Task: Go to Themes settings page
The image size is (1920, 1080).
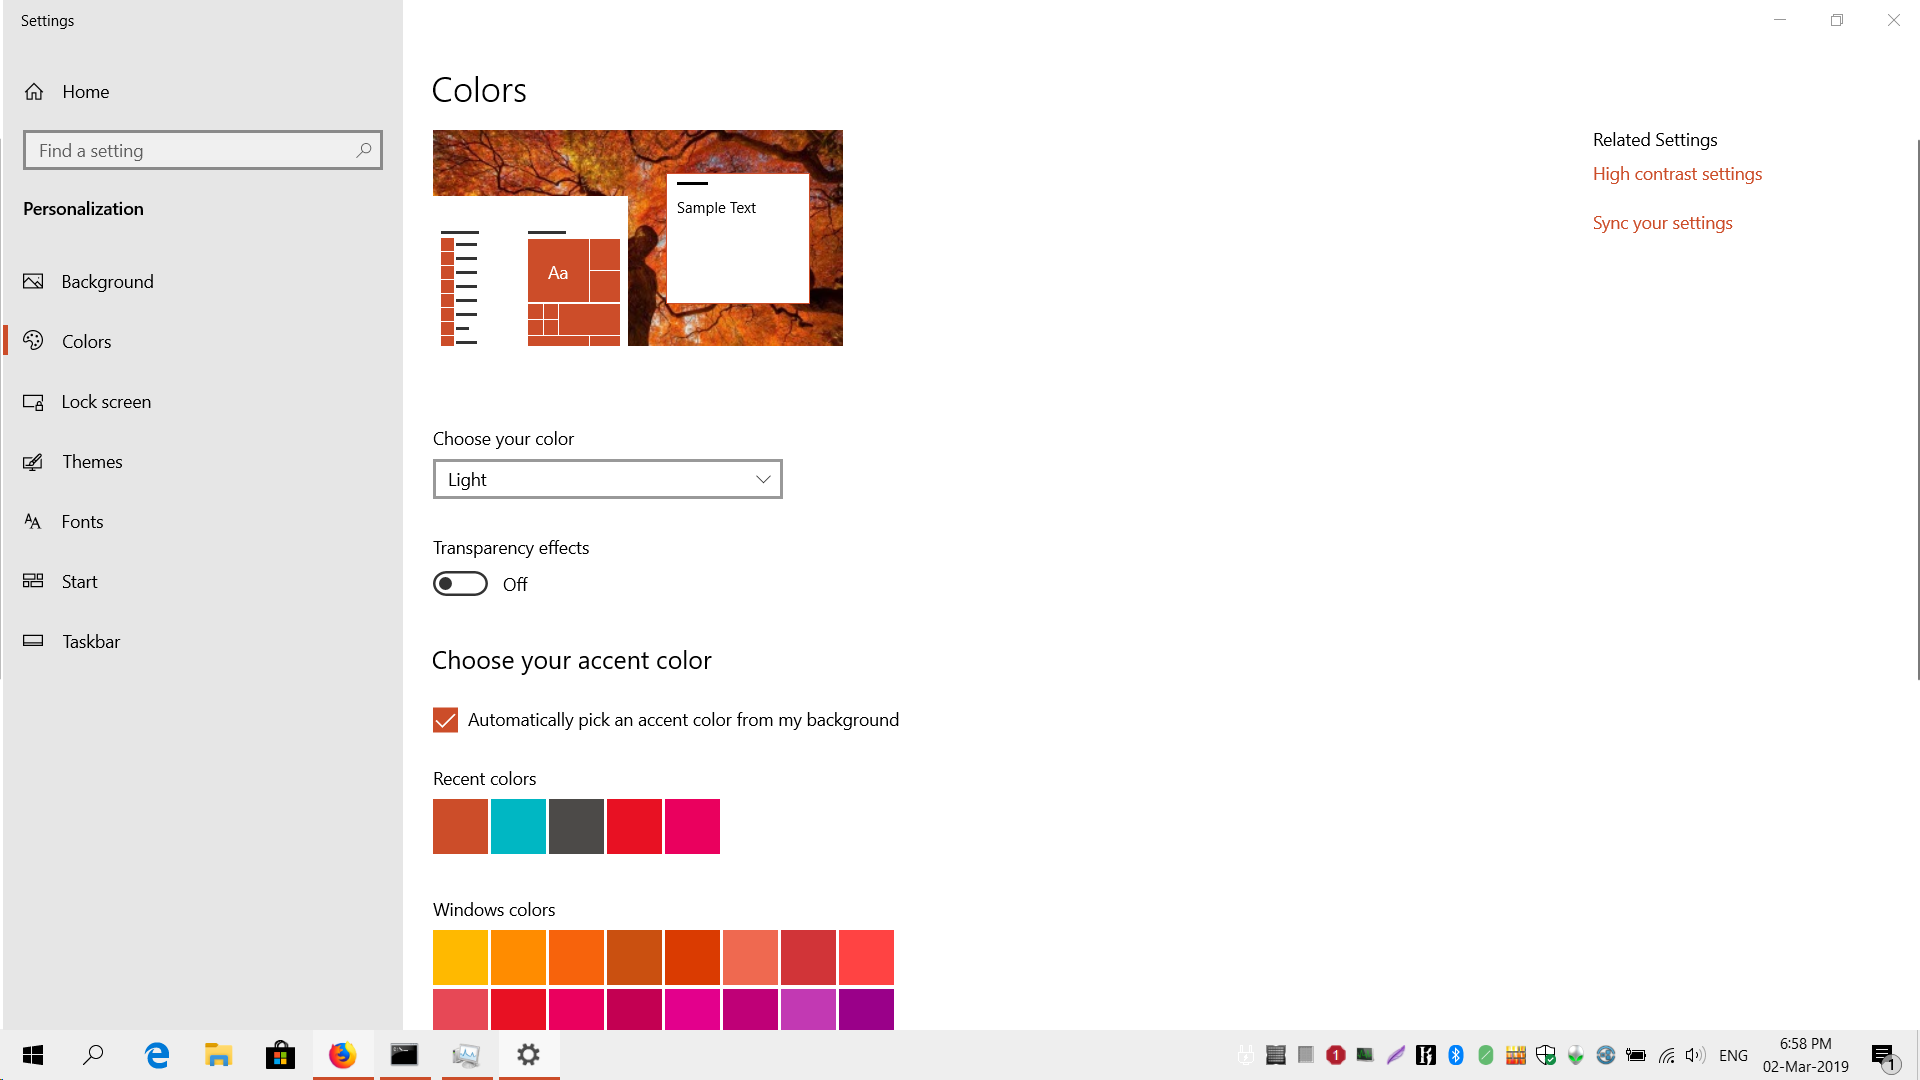Action: click(x=92, y=462)
